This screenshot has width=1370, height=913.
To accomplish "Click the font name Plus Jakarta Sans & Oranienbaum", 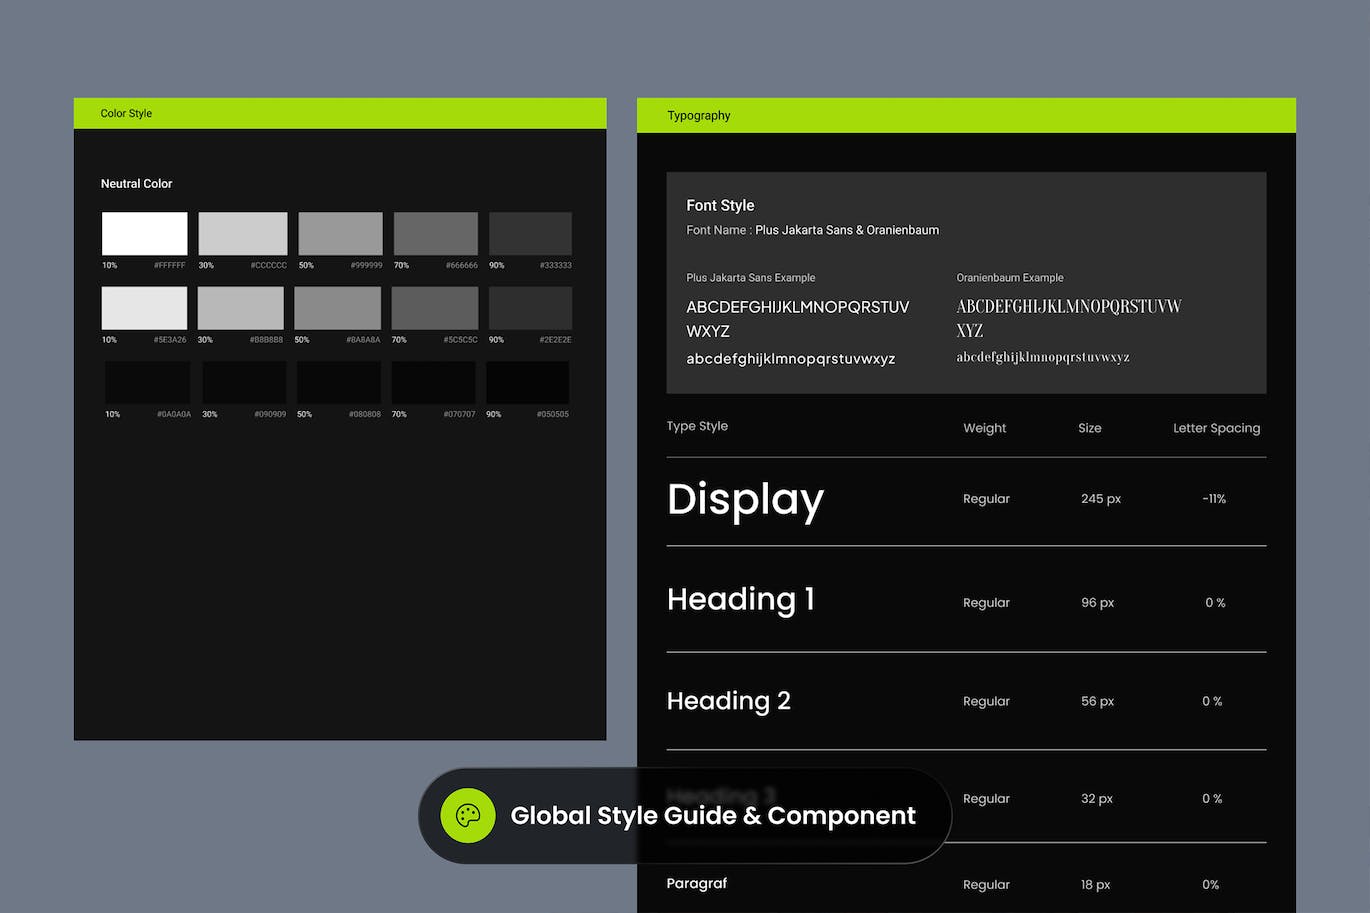I will click(847, 230).
